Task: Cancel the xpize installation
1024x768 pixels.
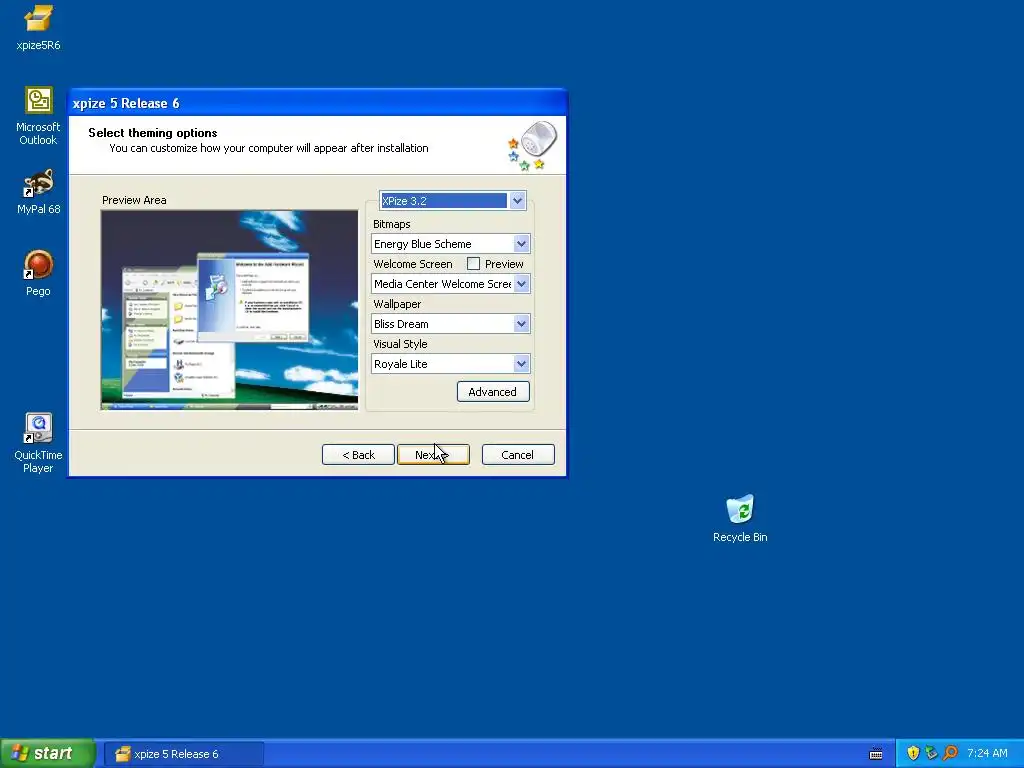Action: click(x=518, y=455)
